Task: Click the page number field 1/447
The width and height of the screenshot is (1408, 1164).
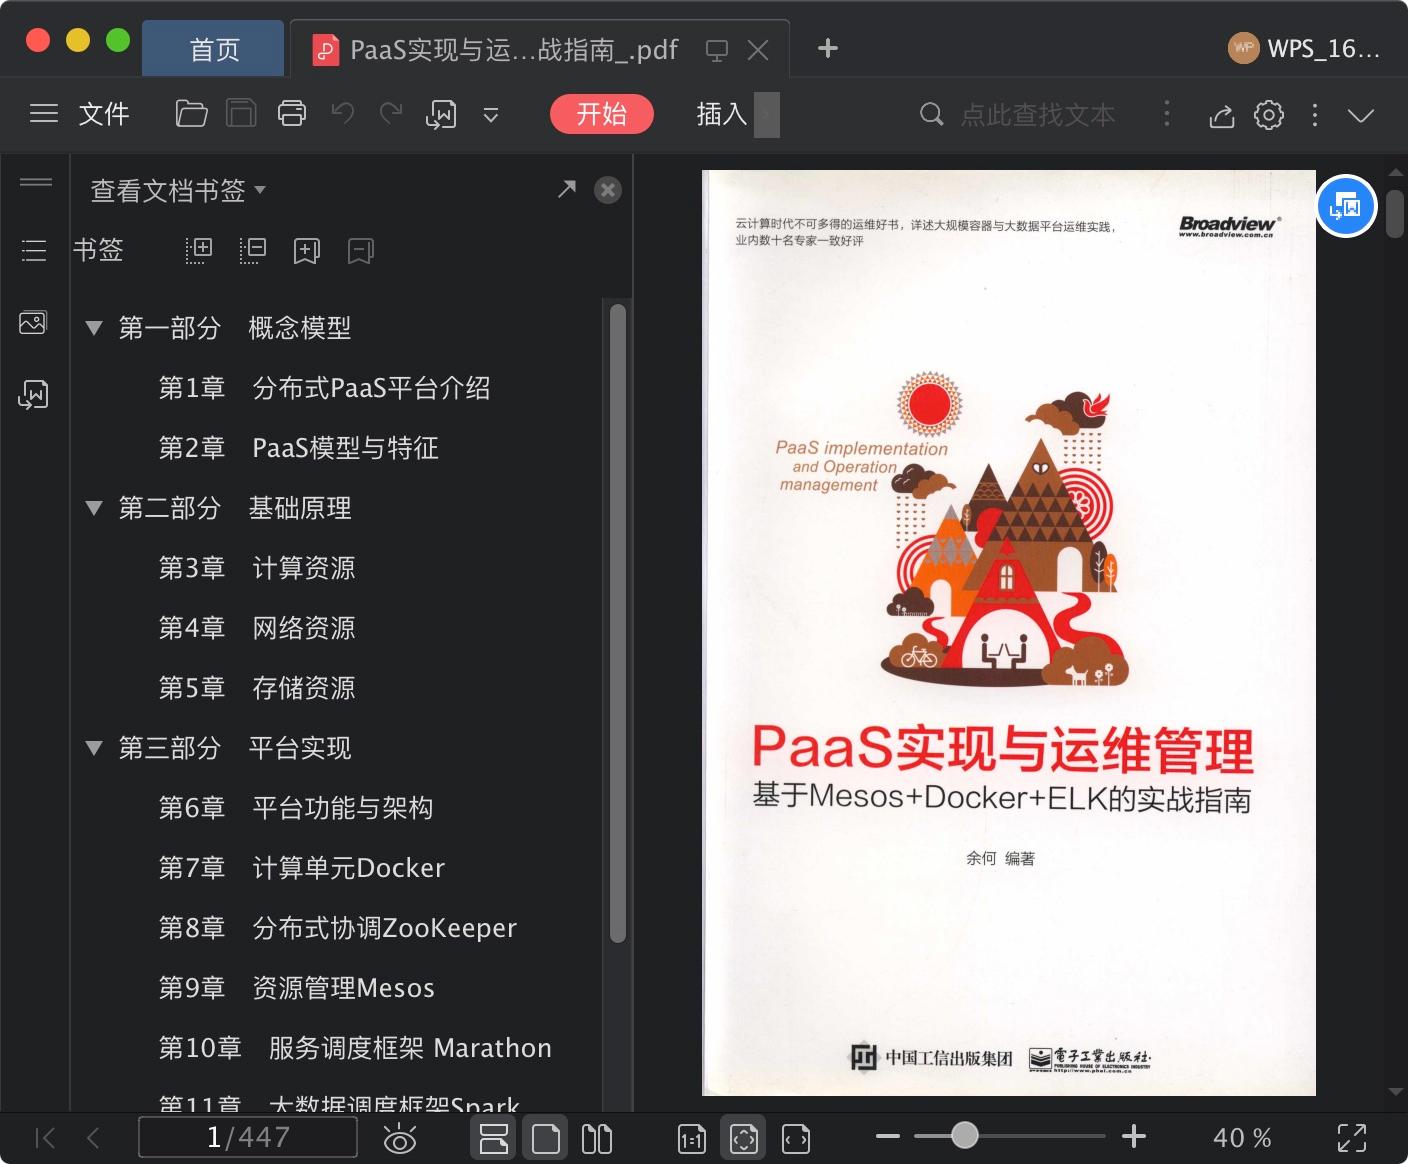Action: tap(248, 1137)
